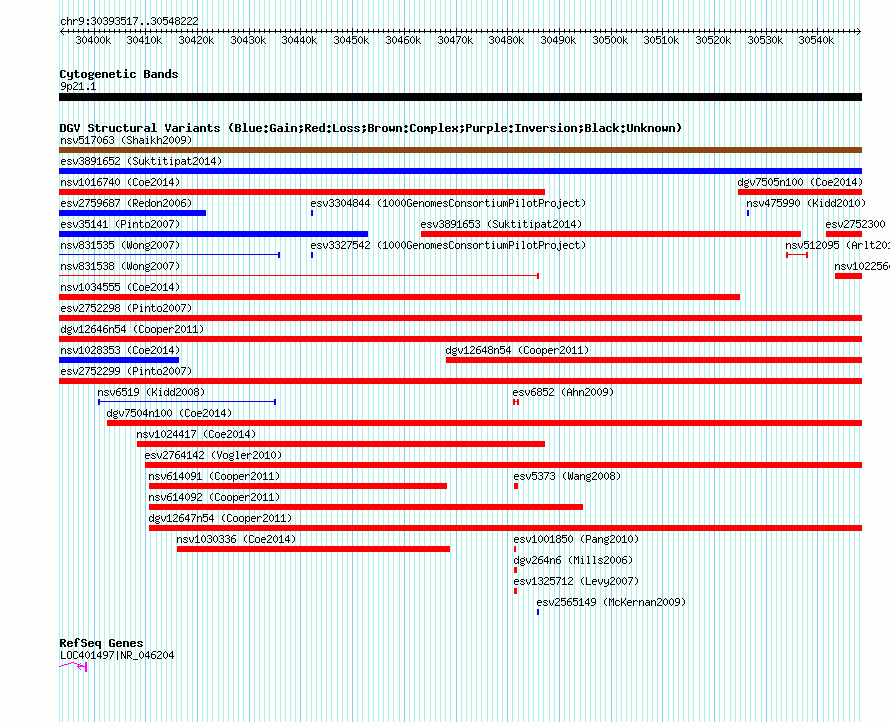Select dgv264n6 (Mills2006) label

click(573, 560)
